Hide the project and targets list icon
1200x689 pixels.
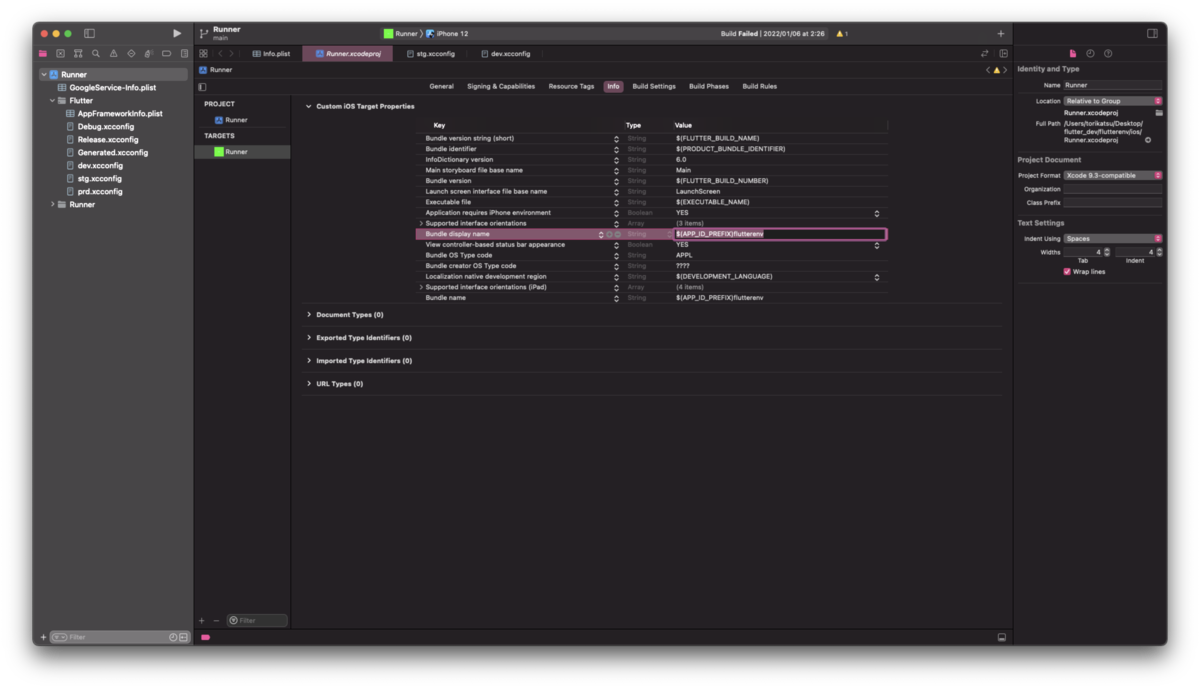tap(202, 87)
